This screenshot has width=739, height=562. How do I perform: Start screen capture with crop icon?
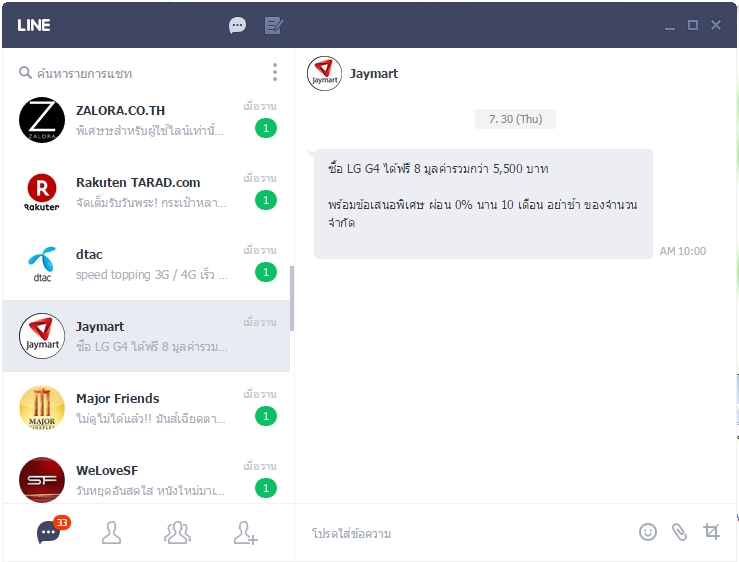(x=711, y=531)
